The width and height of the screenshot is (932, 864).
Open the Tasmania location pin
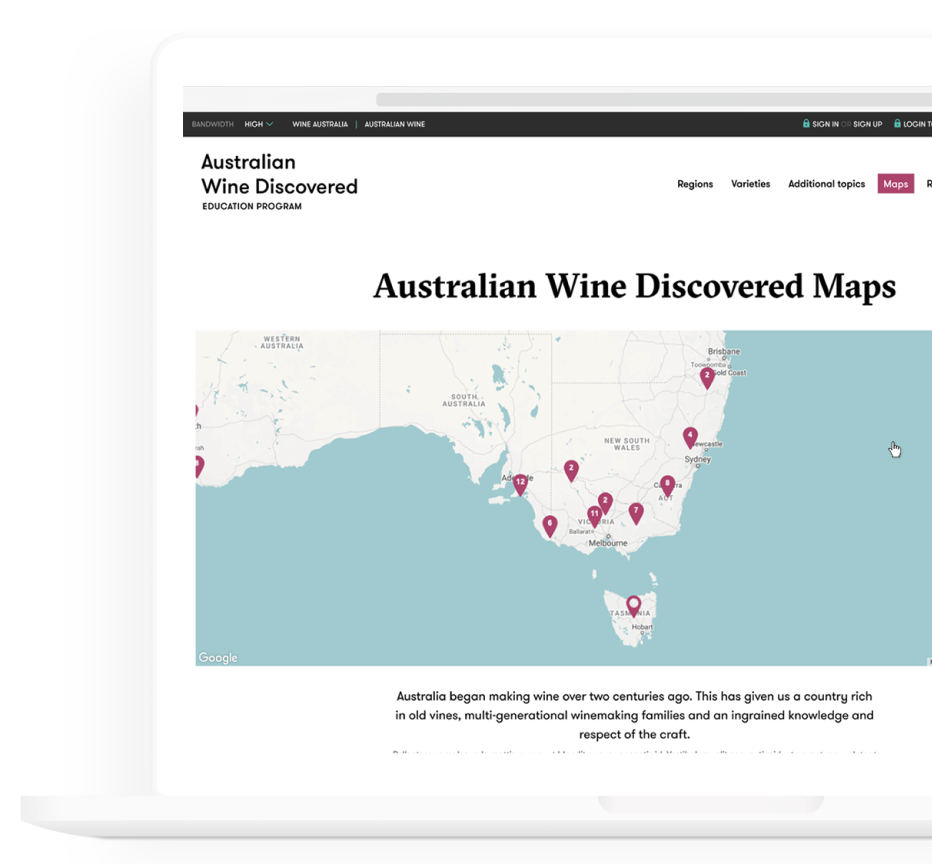pyautogui.click(x=633, y=605)
